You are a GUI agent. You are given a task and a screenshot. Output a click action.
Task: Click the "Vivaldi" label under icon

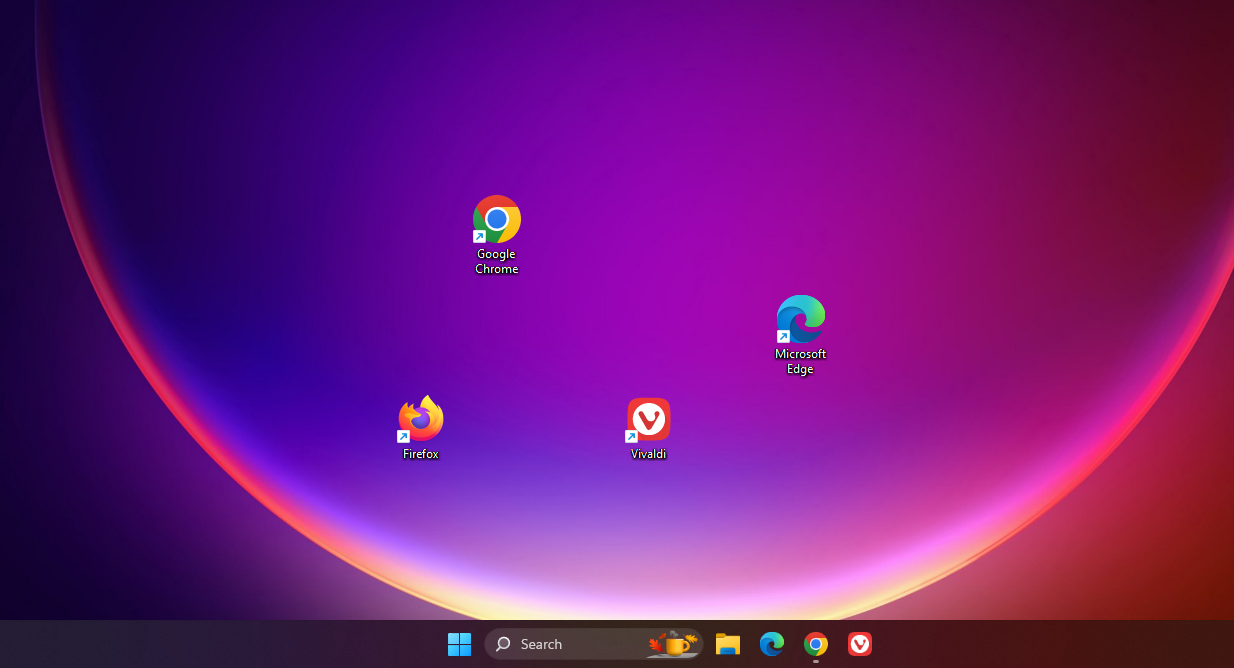tap(648, 454)
